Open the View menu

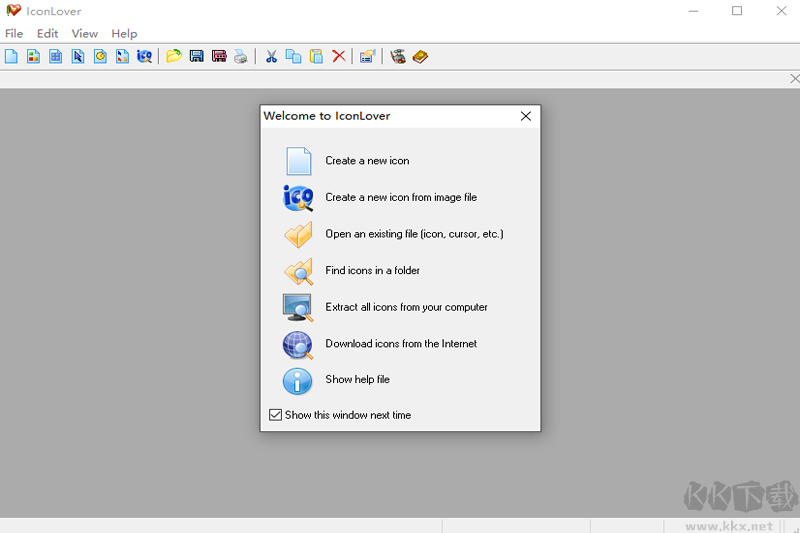pyautogui.click(x=85, y=34)
